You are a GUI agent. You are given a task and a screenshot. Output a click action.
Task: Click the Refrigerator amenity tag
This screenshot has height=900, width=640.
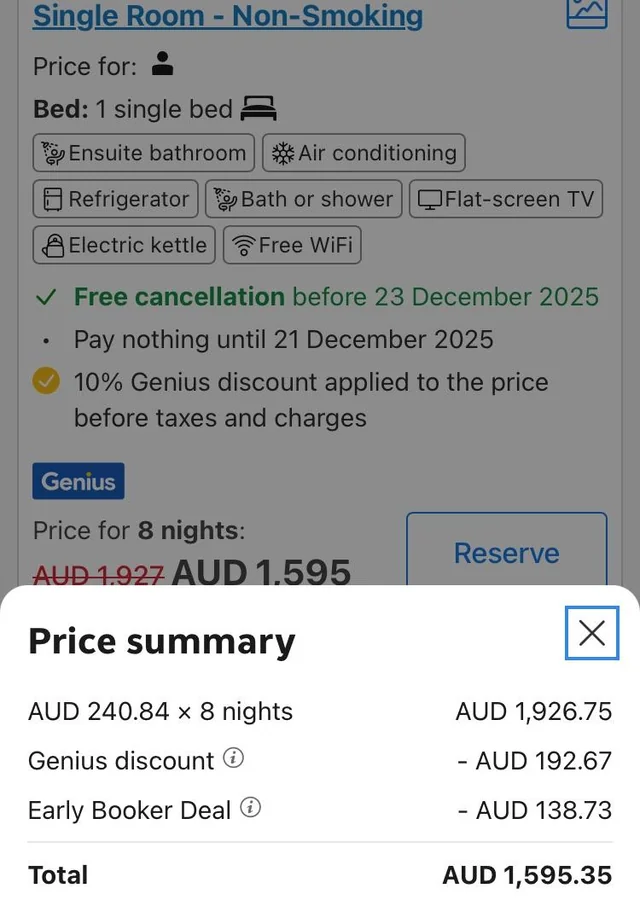click(116, 199)
